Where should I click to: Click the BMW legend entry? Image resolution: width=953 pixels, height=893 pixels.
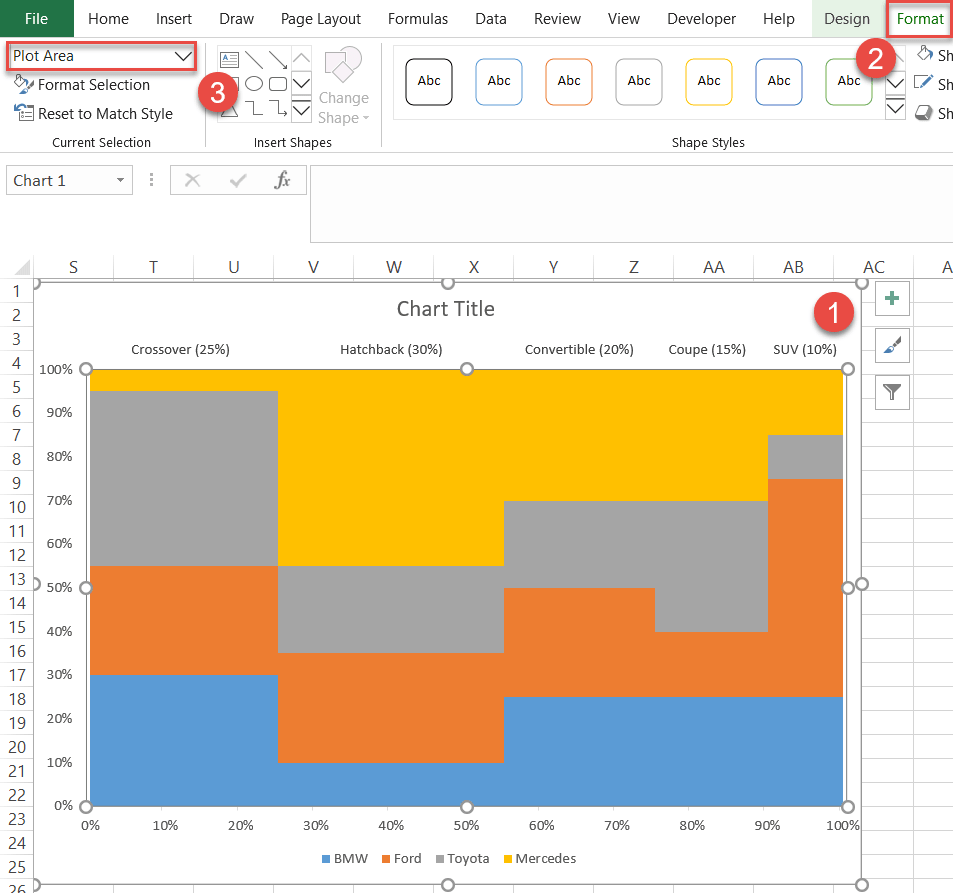345,858
